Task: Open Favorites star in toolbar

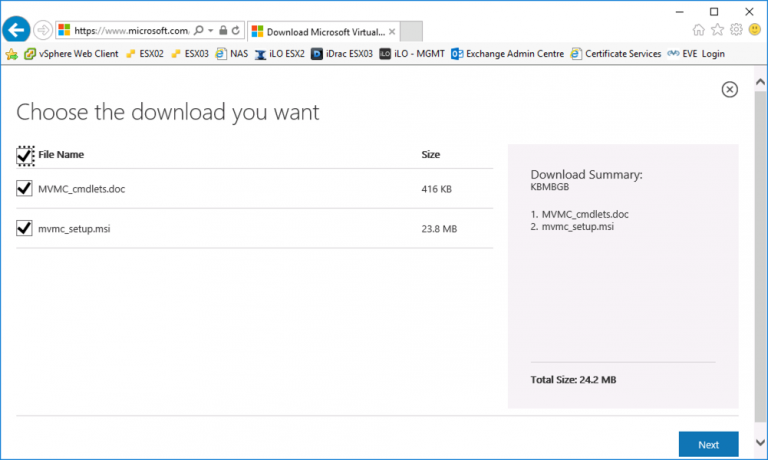Action: [718, 30]
